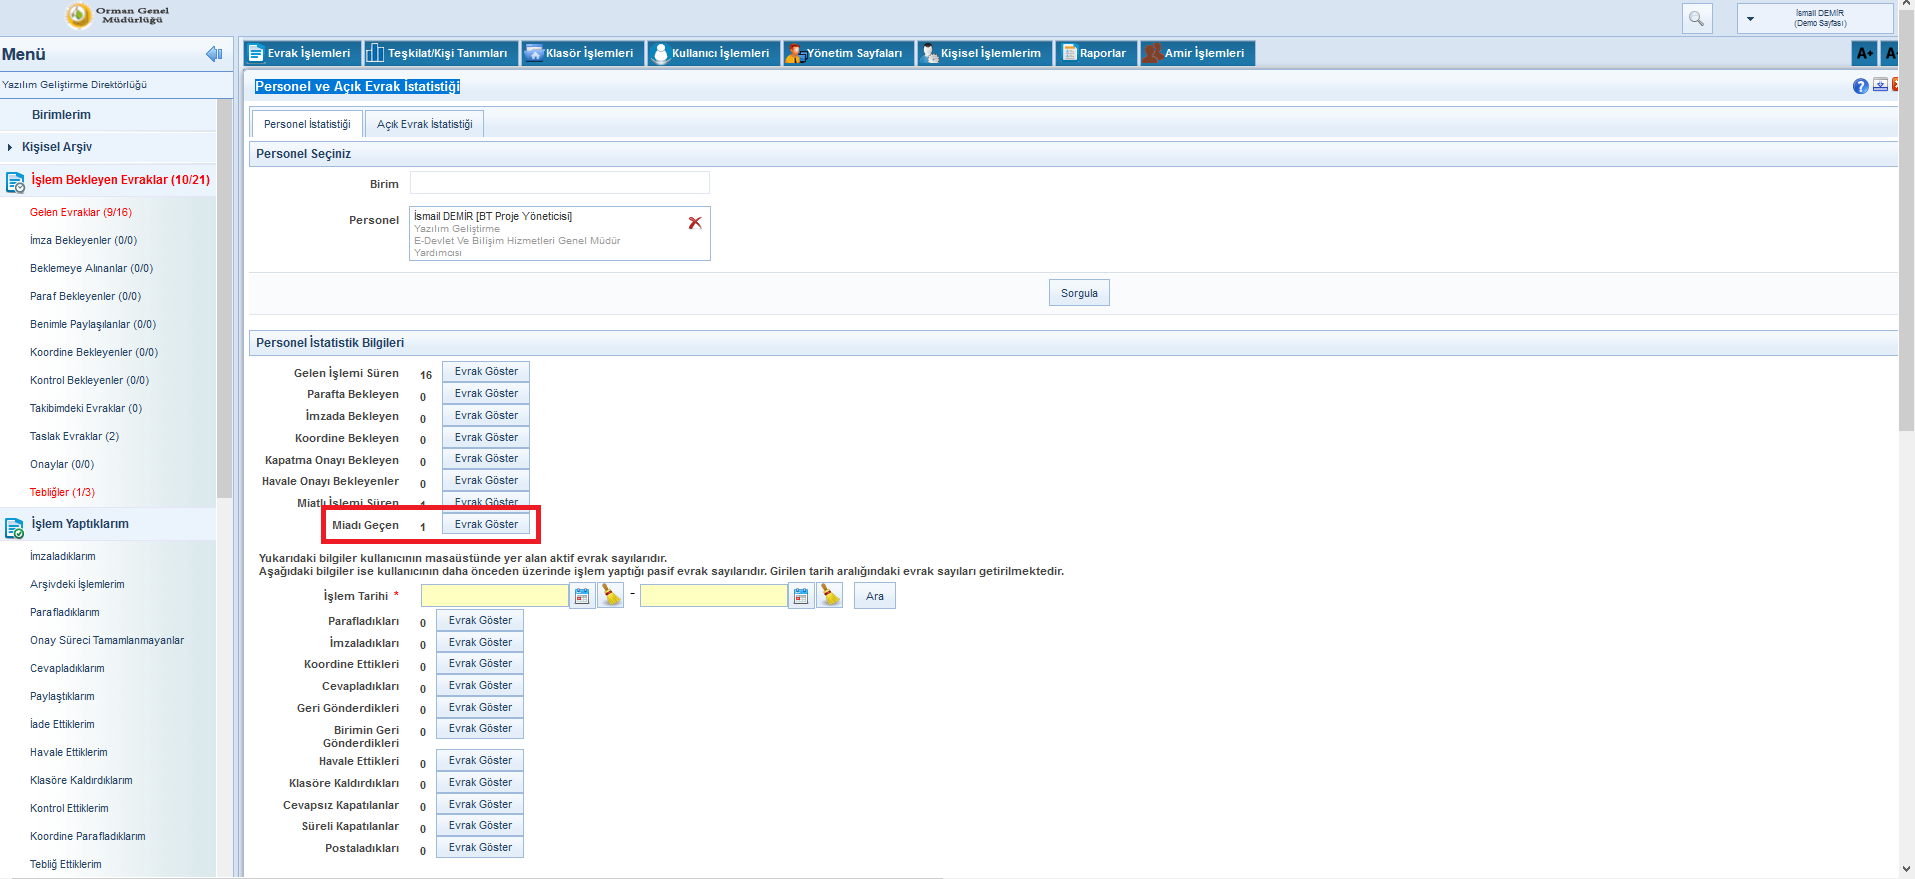1915x879 pixels.
Task: Open Gelen Evraklar (9/16) in sidebar
Action: 81,212
